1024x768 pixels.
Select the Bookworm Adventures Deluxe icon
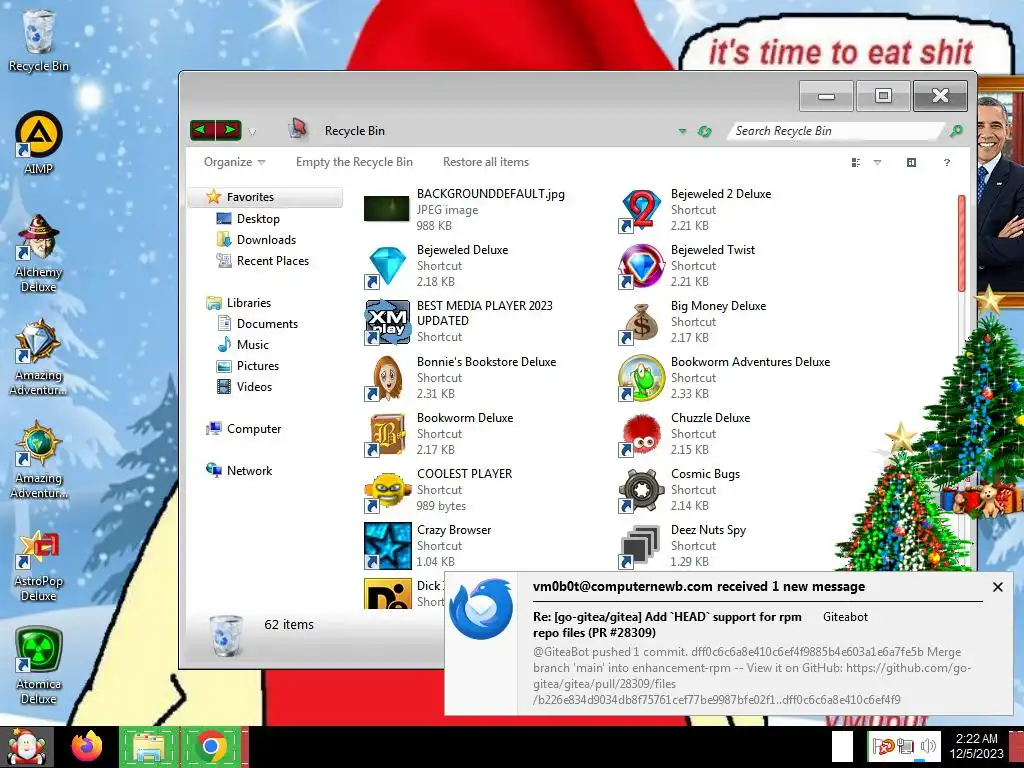641,377
